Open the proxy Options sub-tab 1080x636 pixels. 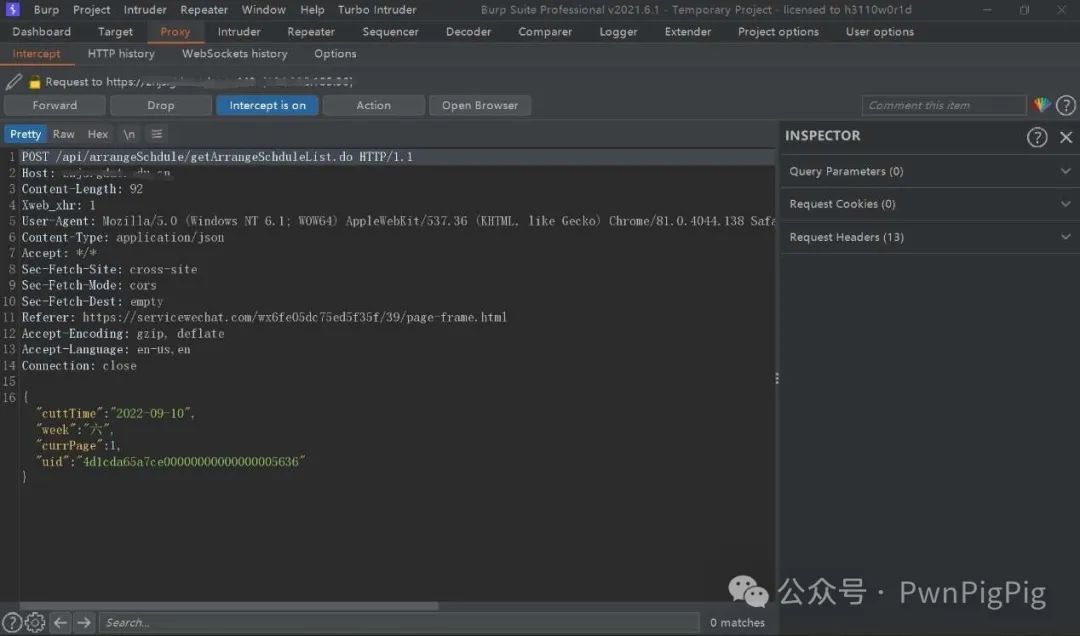[335, 54]
